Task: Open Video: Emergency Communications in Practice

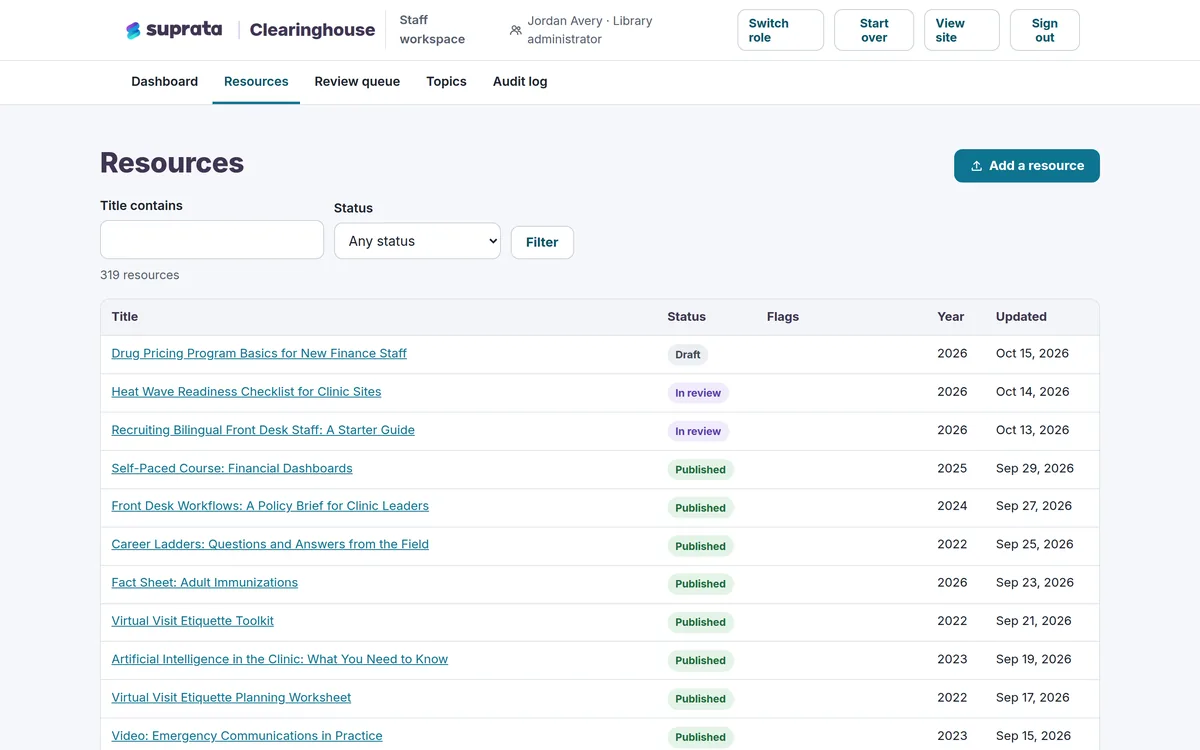Action: pos(247,736)
